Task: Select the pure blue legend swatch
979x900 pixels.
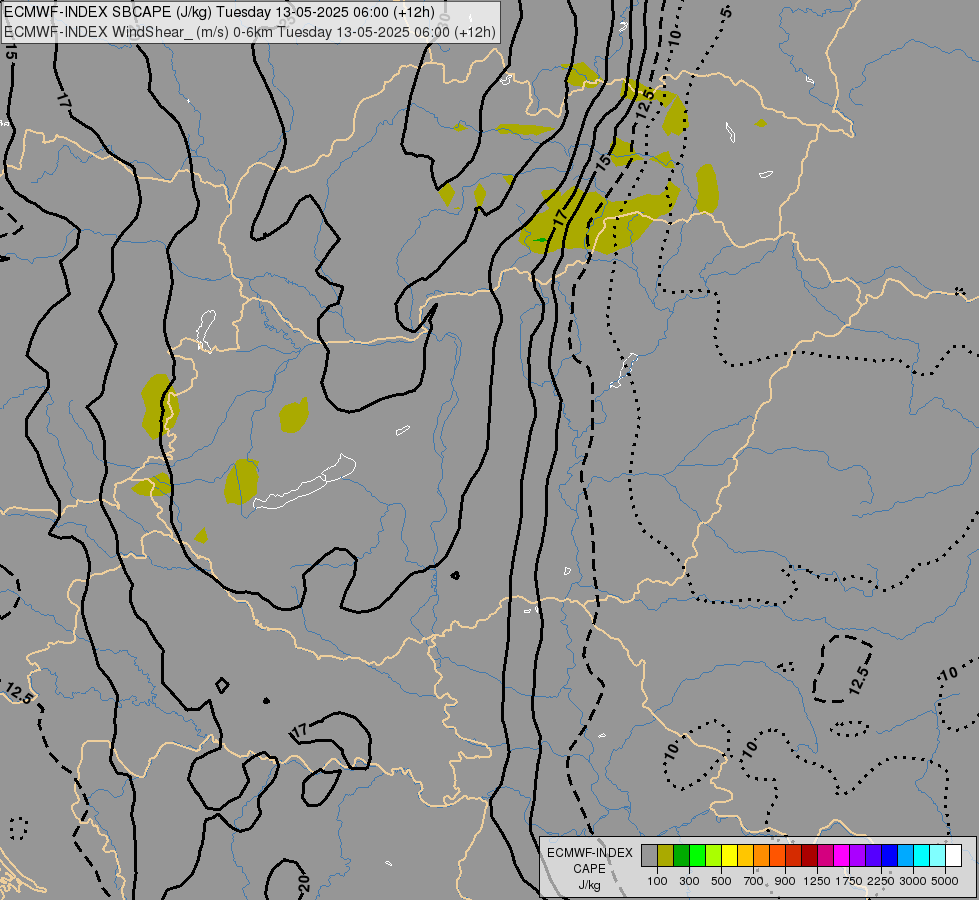Action: coord(889,856)
